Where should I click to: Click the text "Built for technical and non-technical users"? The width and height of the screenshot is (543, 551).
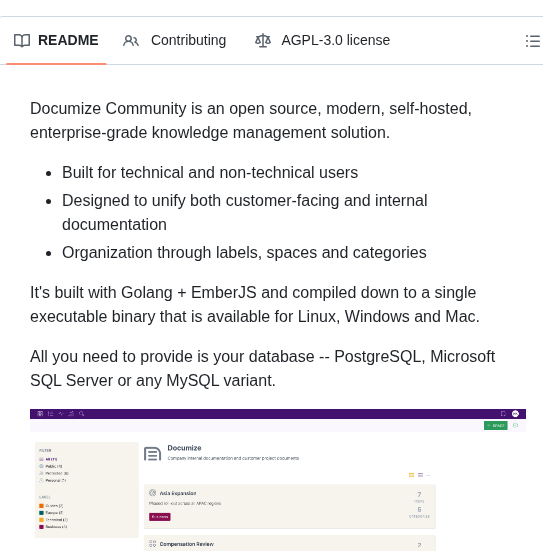tap(210, 173)
